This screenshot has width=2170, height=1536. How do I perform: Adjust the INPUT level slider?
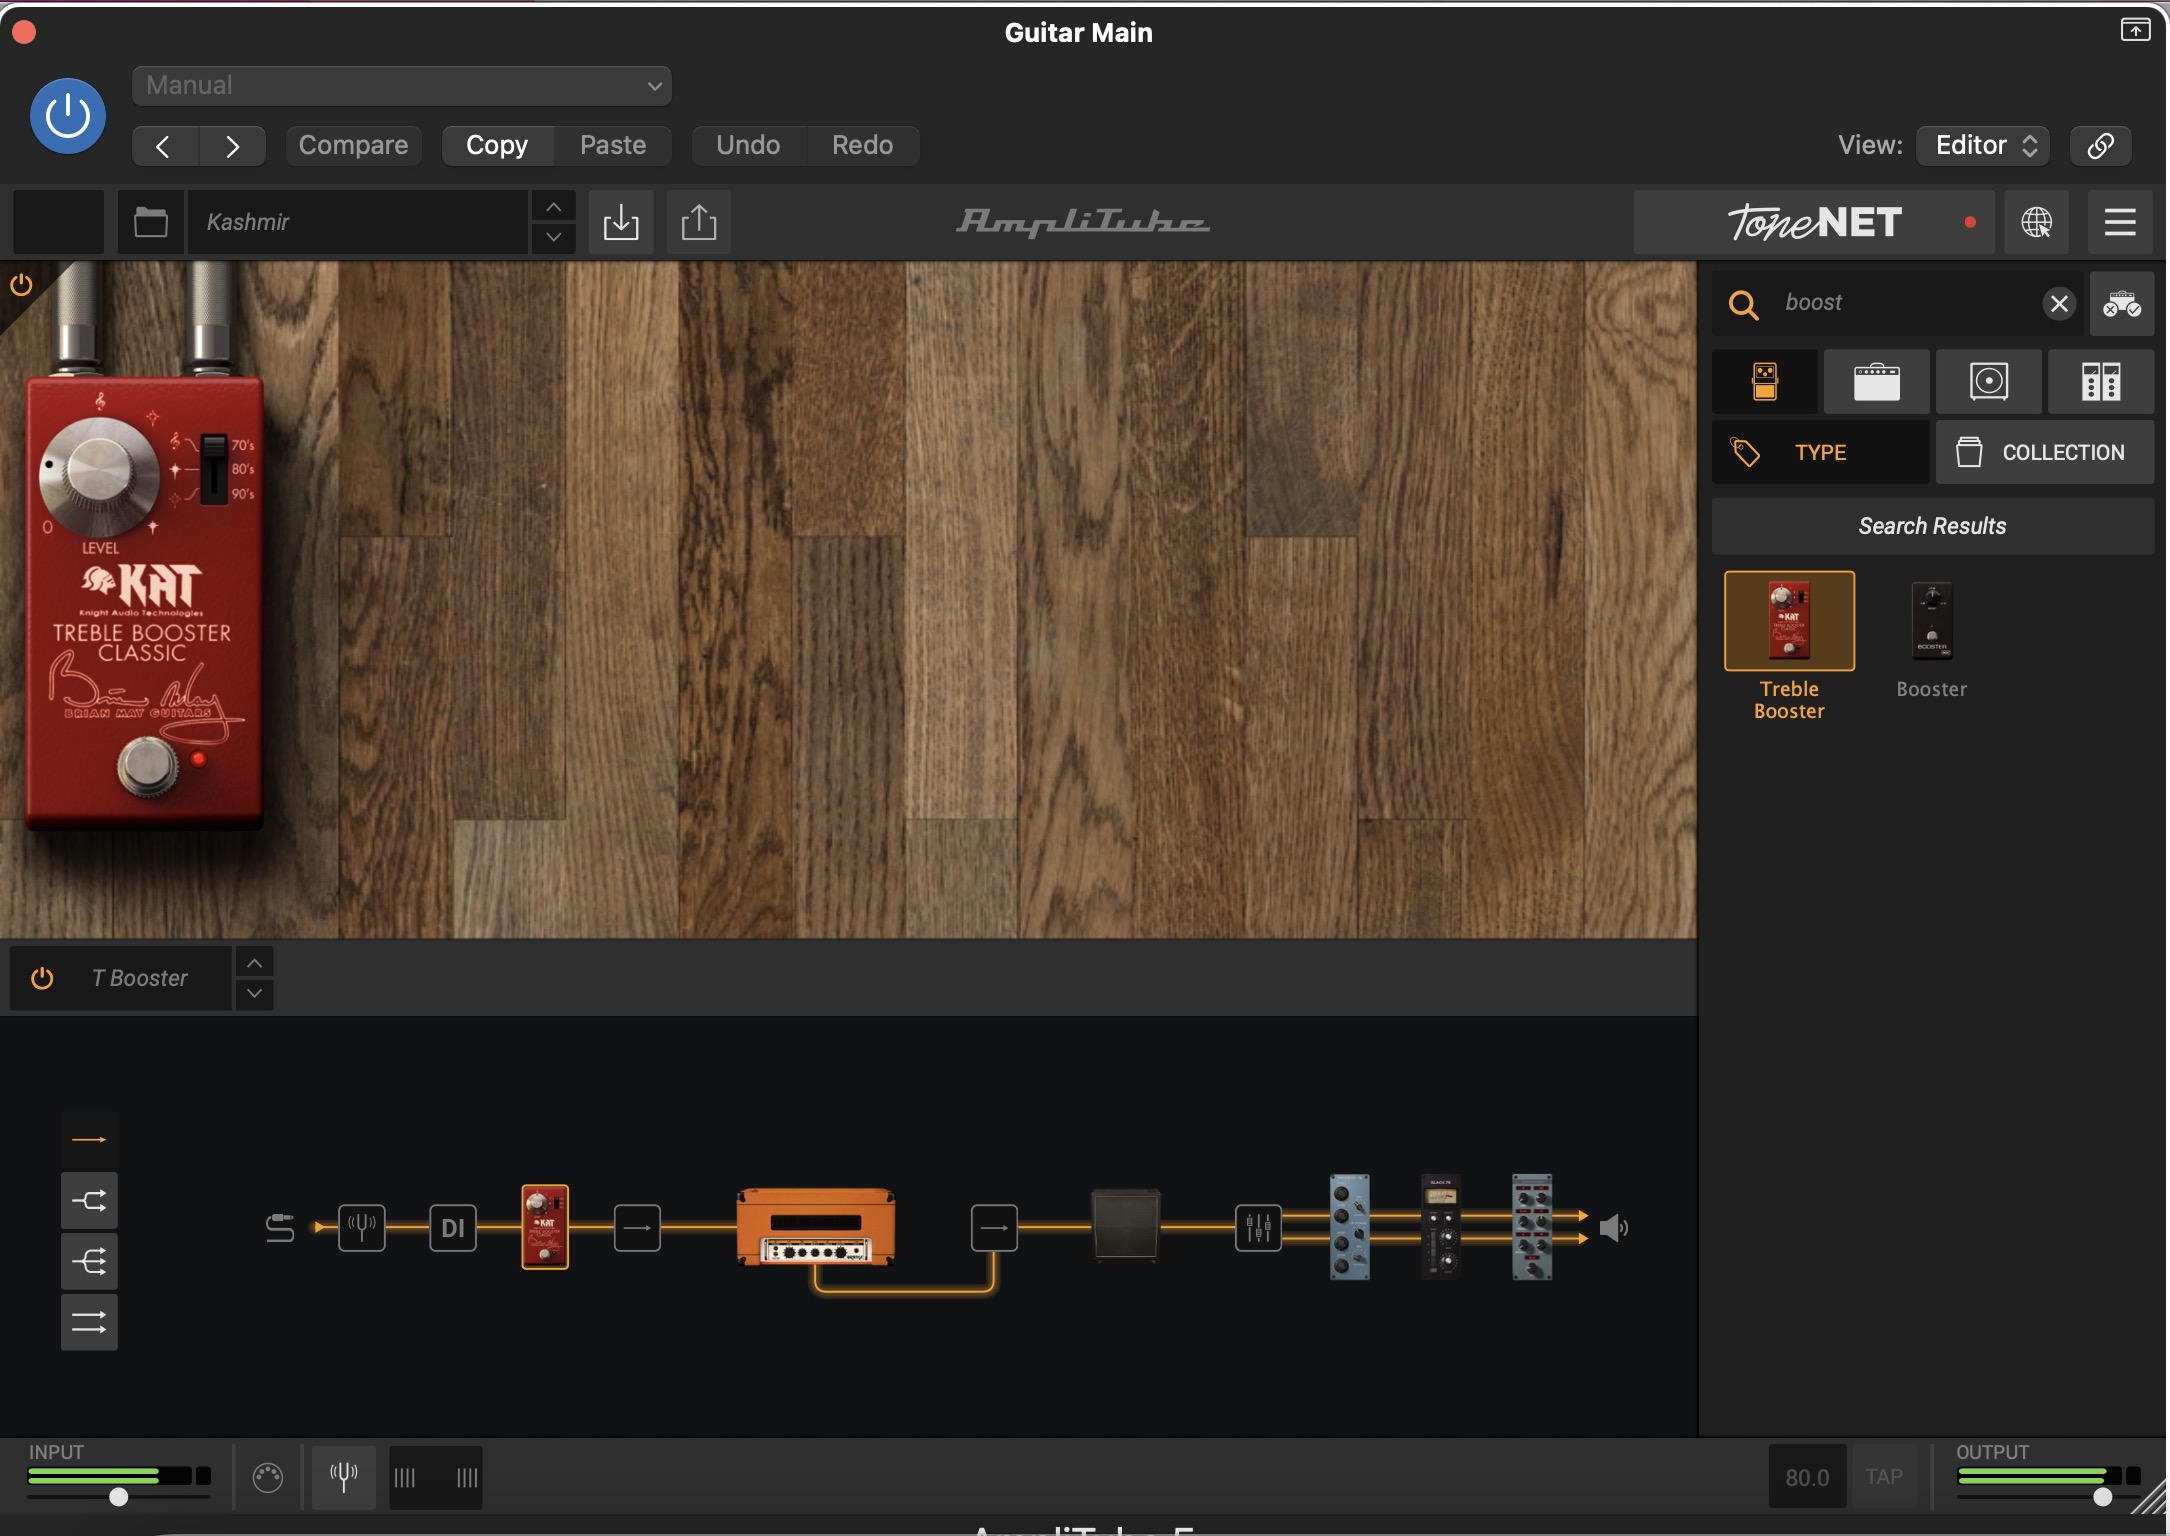click(x=119, y=1497)
